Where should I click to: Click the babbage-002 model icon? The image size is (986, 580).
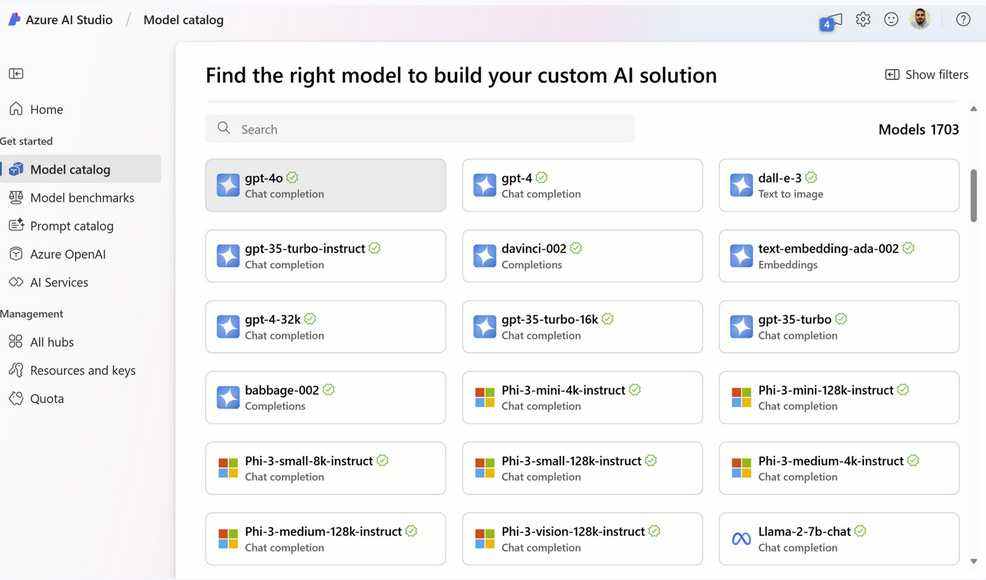[x=228, y=398]
